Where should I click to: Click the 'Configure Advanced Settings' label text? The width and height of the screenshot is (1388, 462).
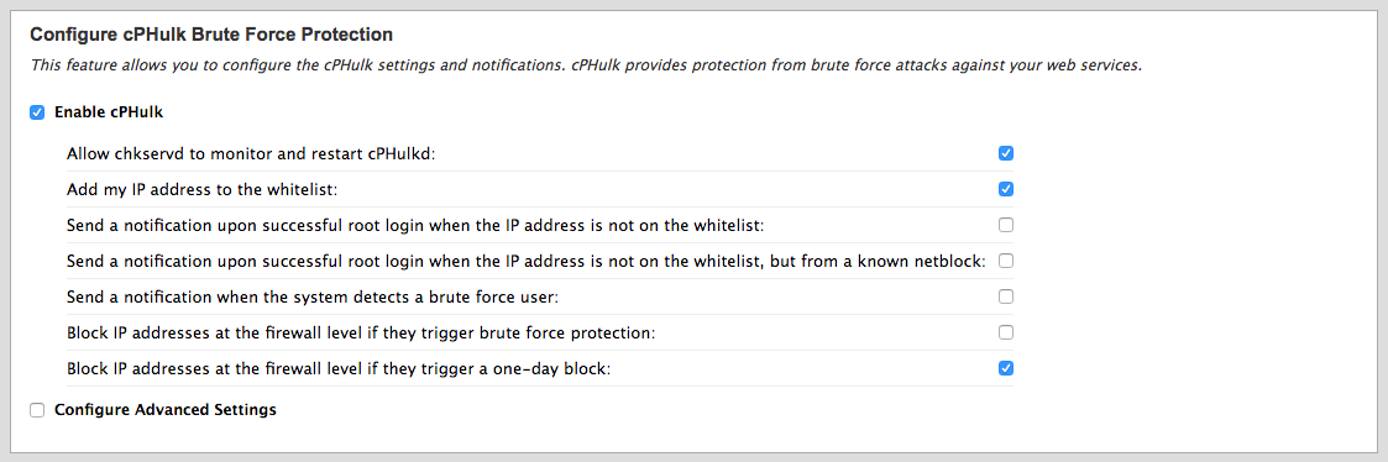165,410
